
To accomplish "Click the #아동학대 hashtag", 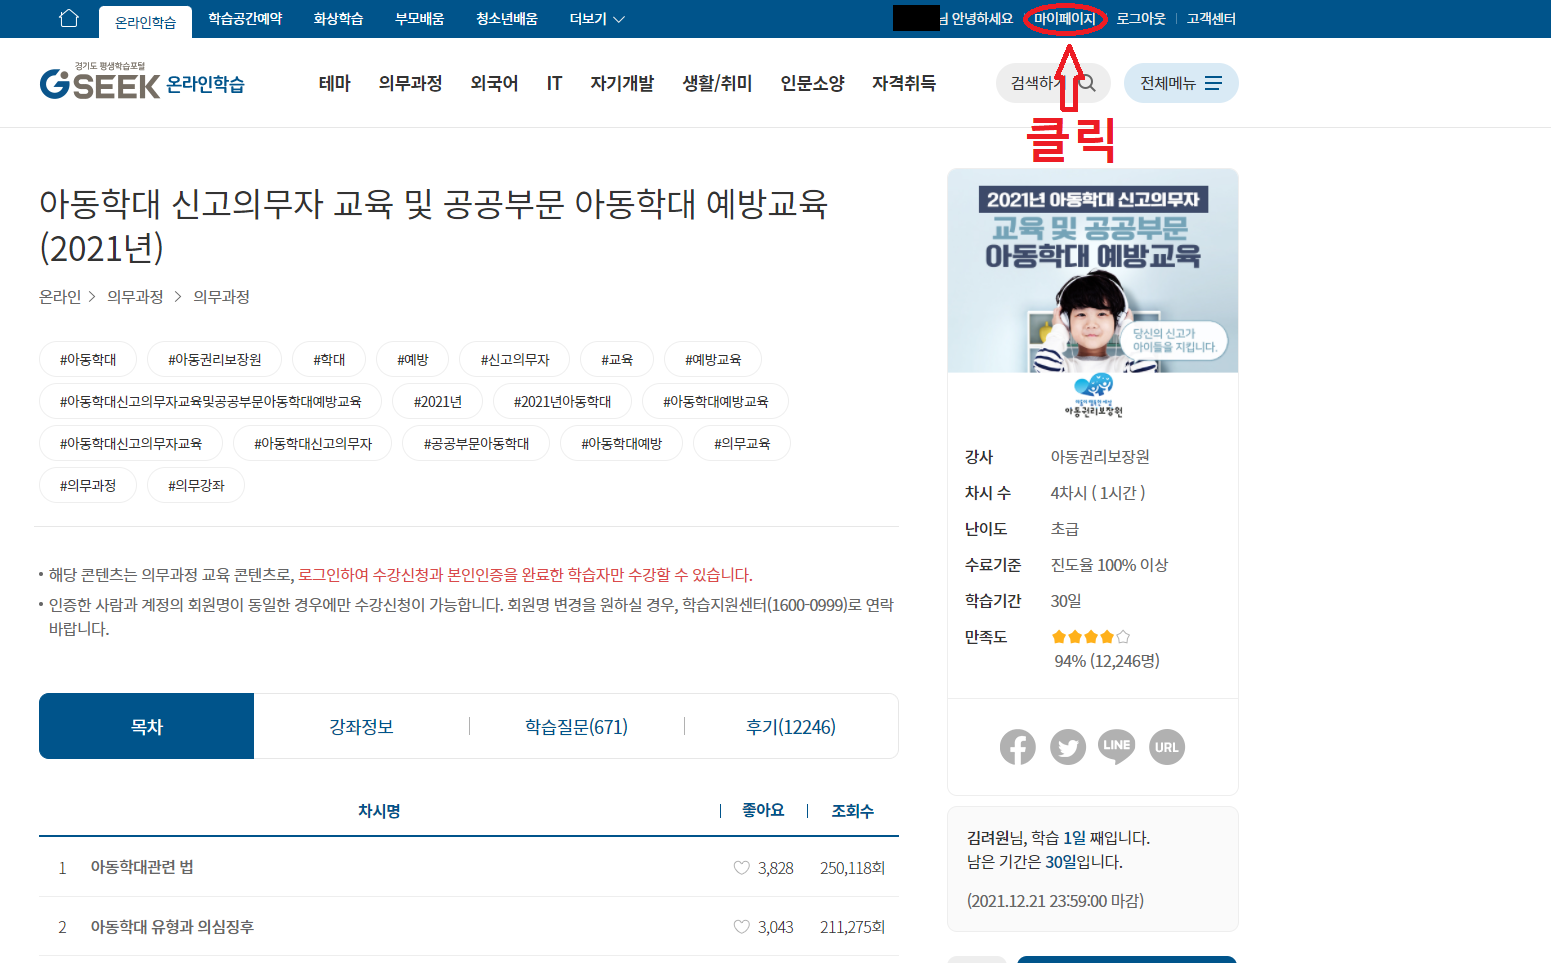I will click(x=87, y=358).
